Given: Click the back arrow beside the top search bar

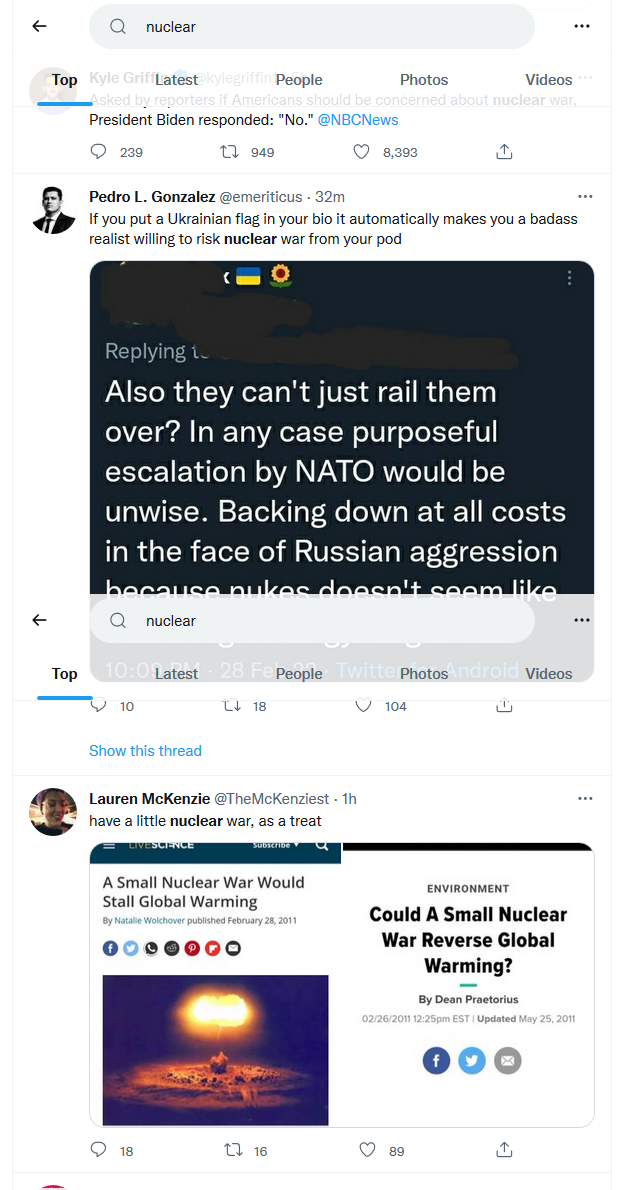Looking at the screenshot, I should (x=39, y=27).
